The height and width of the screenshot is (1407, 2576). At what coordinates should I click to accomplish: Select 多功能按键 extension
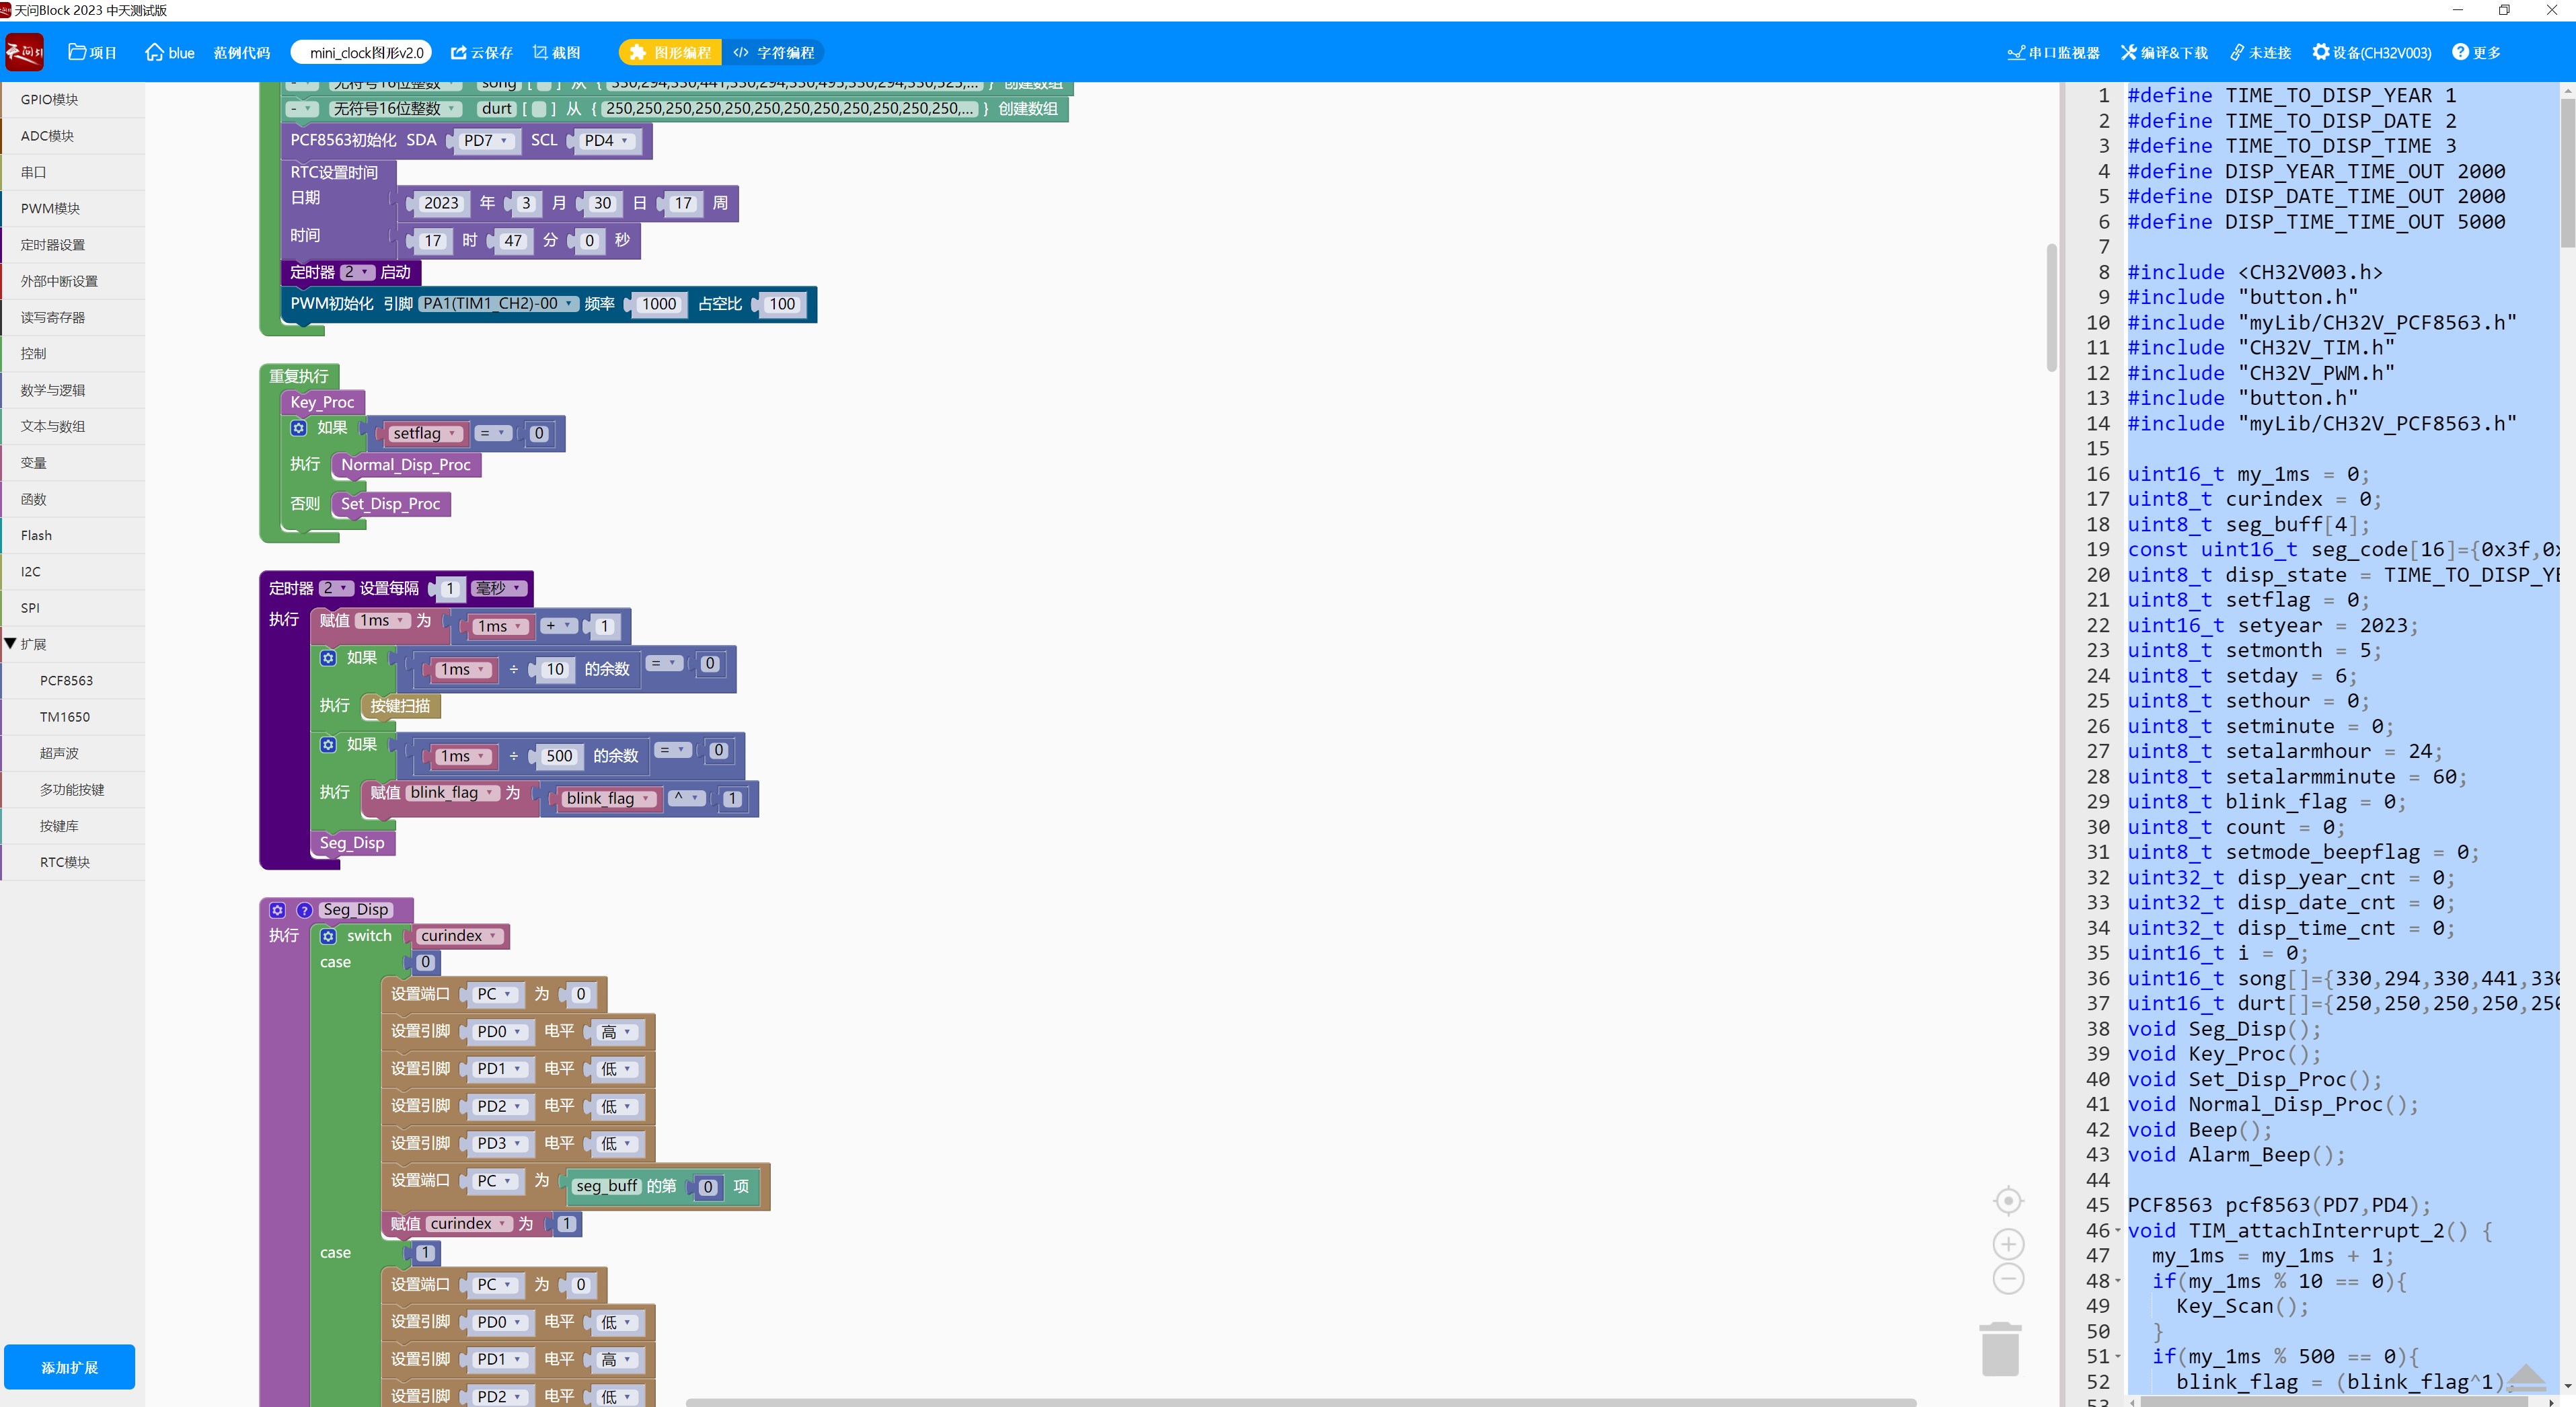point(73,789)
